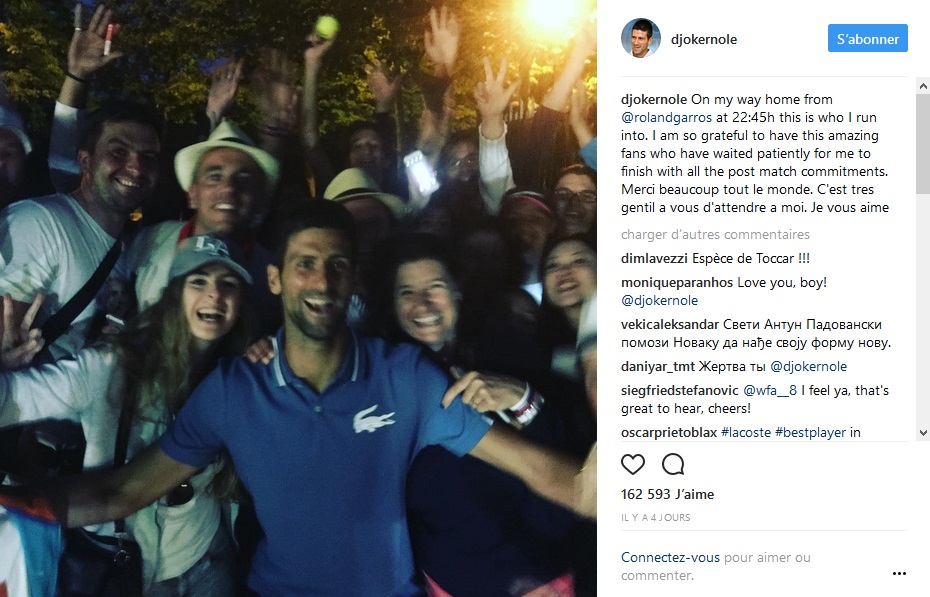The image size is (930, 597).
Task: Open the comment speech bubble icon
Action: tap(673, 464)
